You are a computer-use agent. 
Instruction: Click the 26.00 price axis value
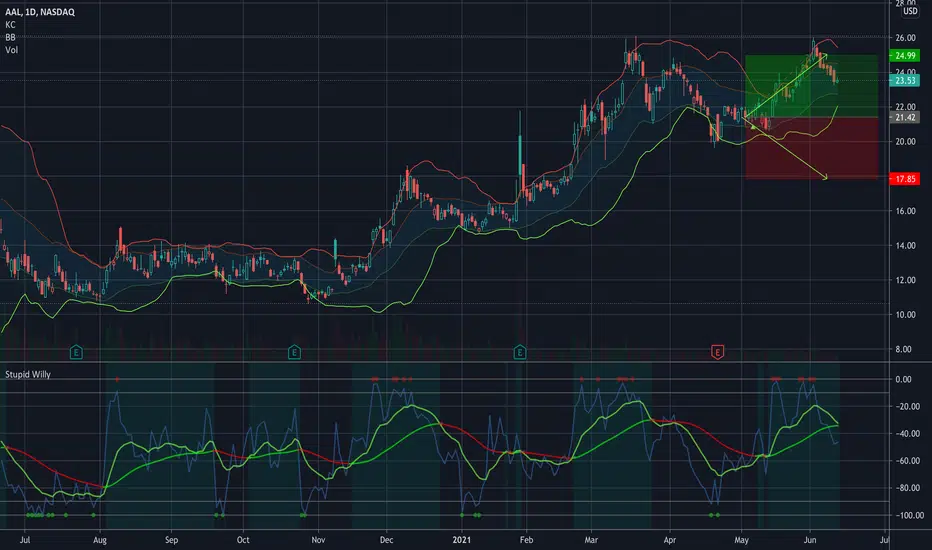click(905, 37)
